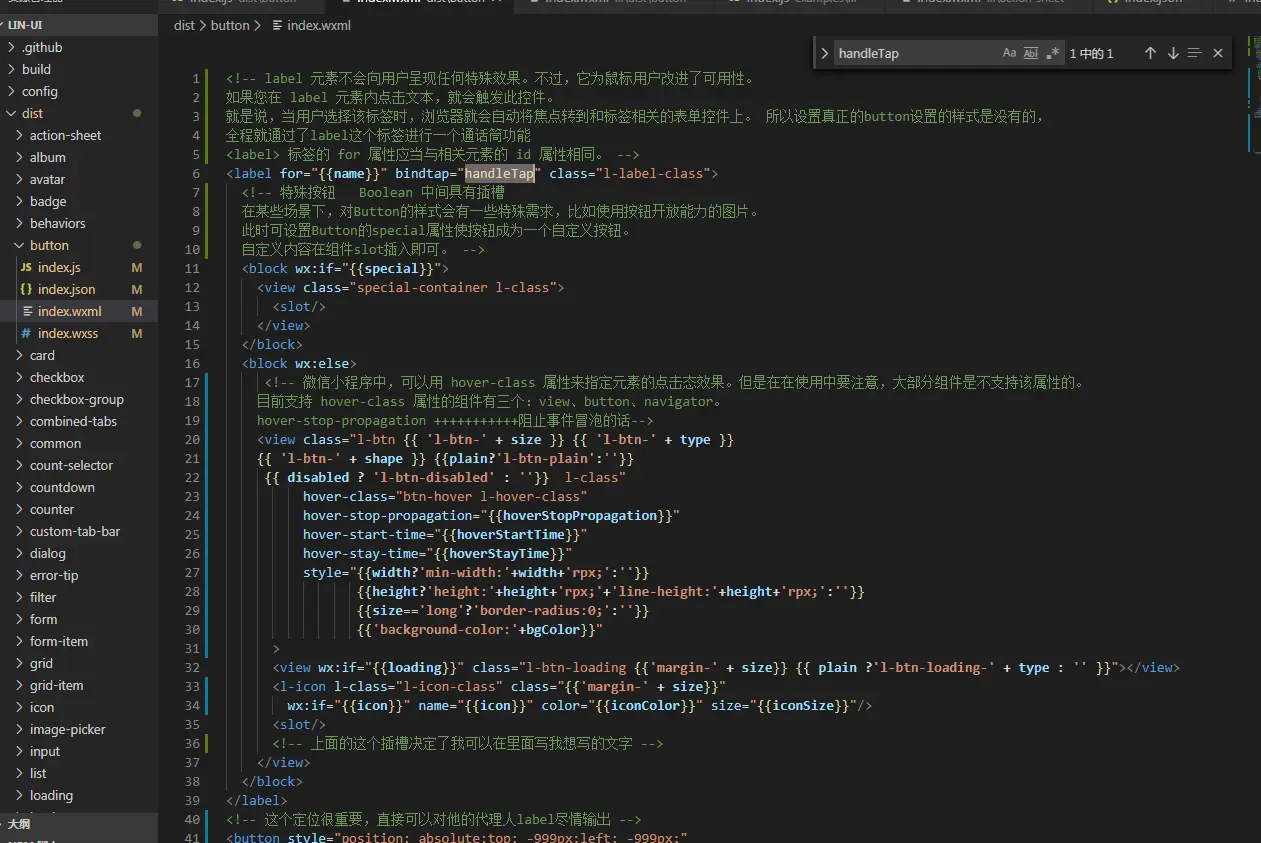Click the index.wxml breadcrumb segment
The image size is (1261, 843).
coord(319,26)
